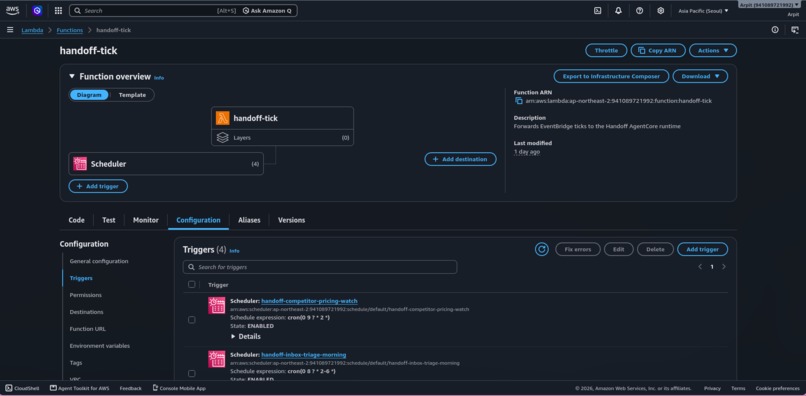Focus the Search for triggers field
This screenshot has width=806, height=396.
[x=320, y=267]
